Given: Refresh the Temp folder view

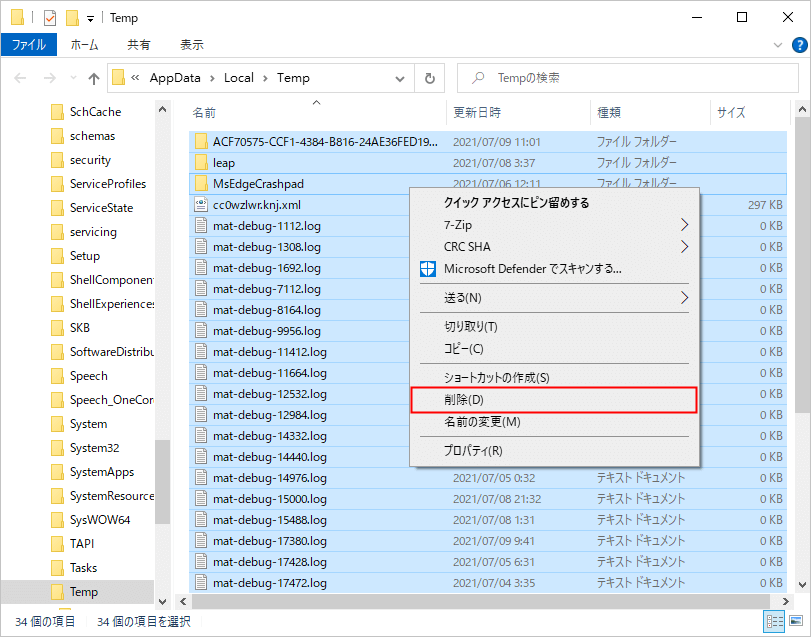Looking at the screenshot, I should point(429,78).
